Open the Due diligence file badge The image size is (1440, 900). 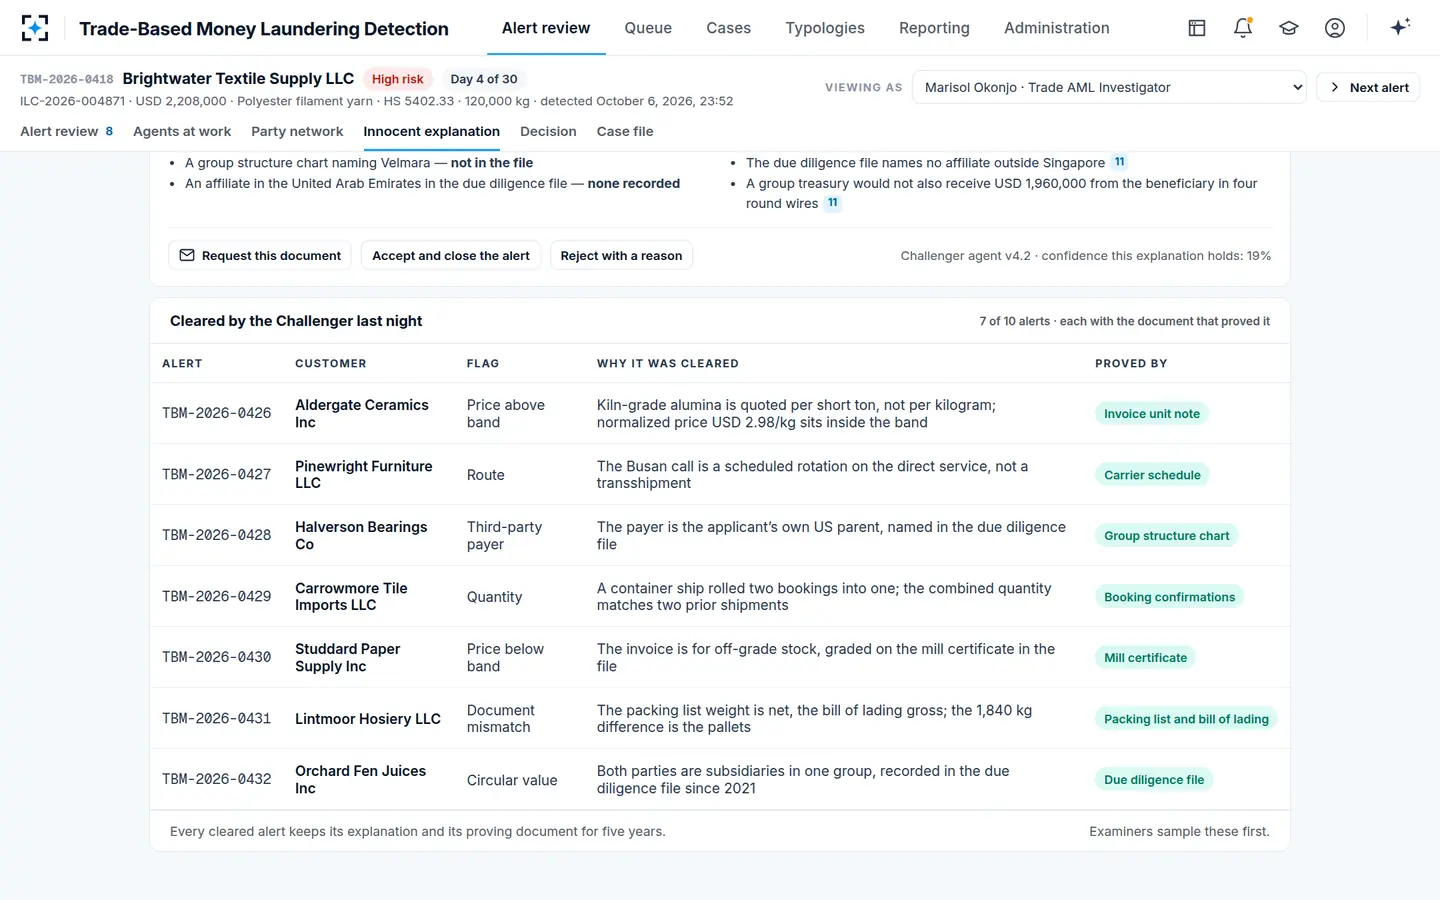point(1154,779)
